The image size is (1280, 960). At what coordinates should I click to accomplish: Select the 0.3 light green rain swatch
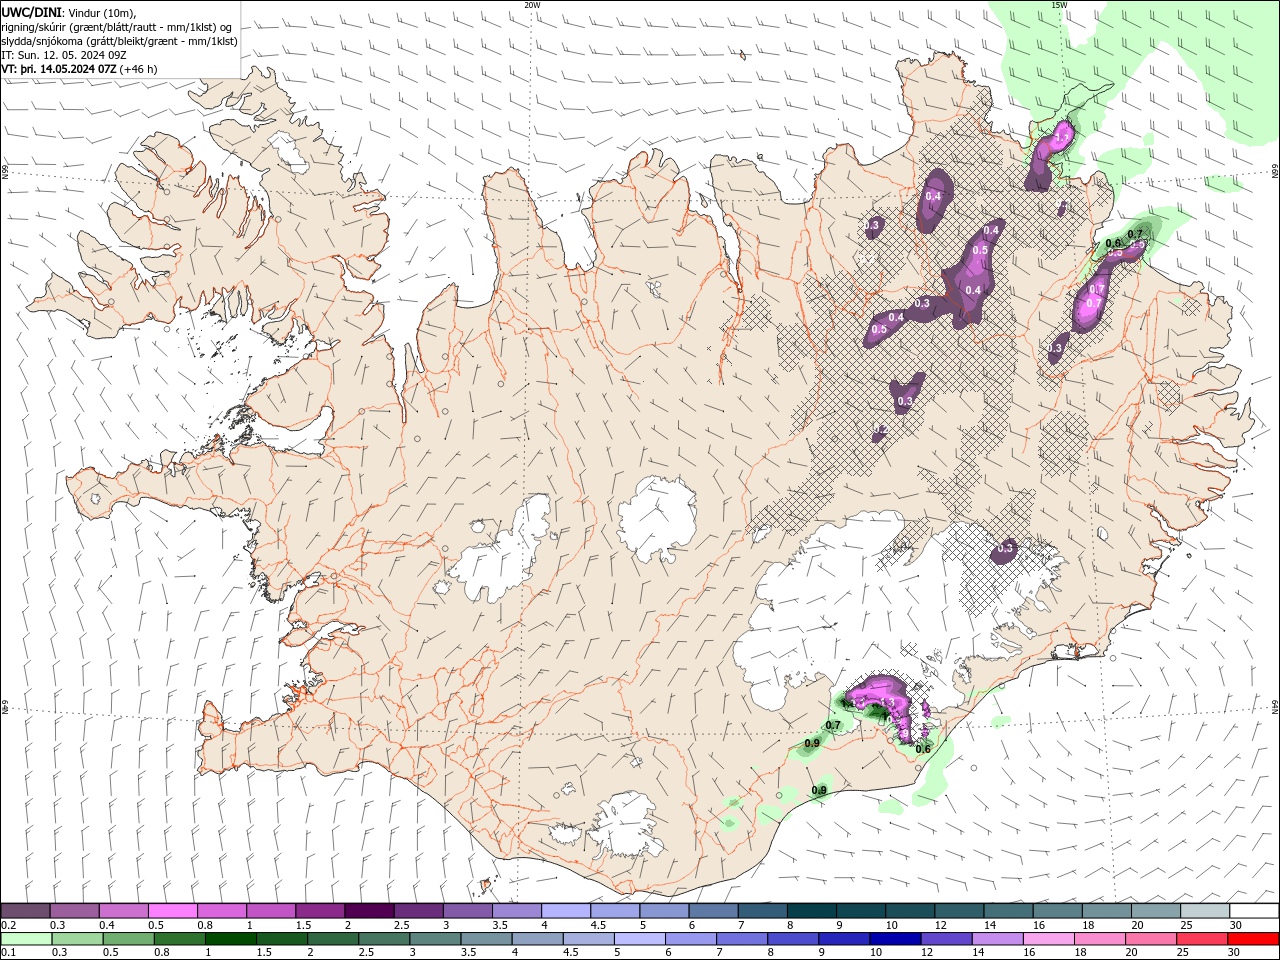(77, 939)
